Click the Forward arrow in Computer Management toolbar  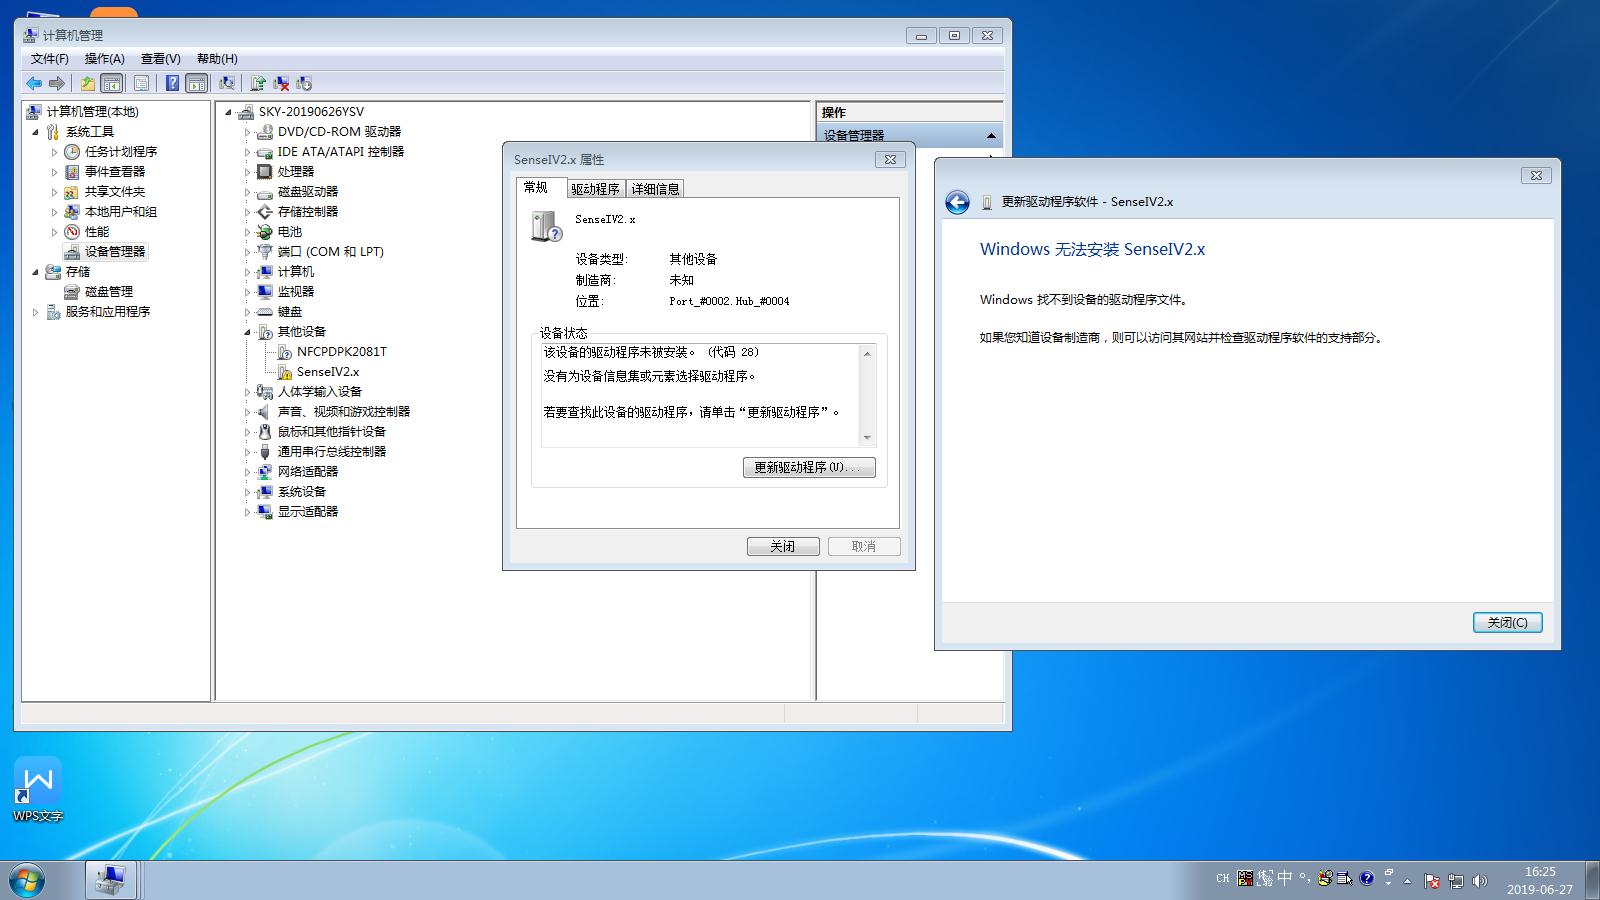coord(57,83)
